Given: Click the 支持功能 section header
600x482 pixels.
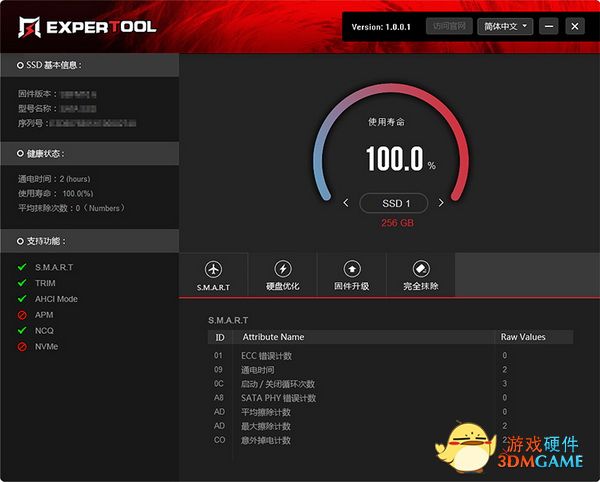Looking at the screenshot, I should pos(90,241).
